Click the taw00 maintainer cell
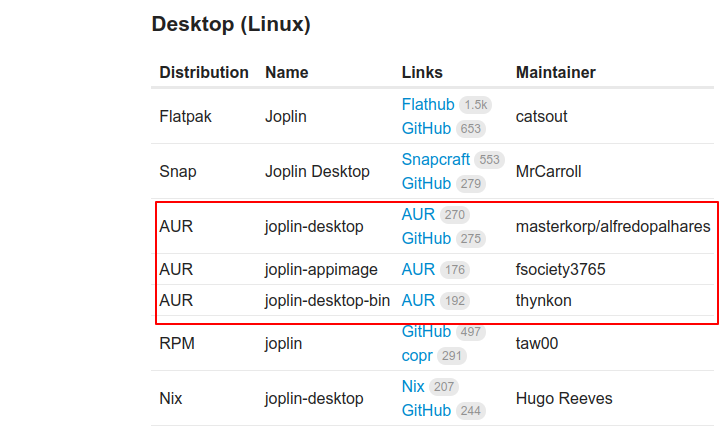 537,343
